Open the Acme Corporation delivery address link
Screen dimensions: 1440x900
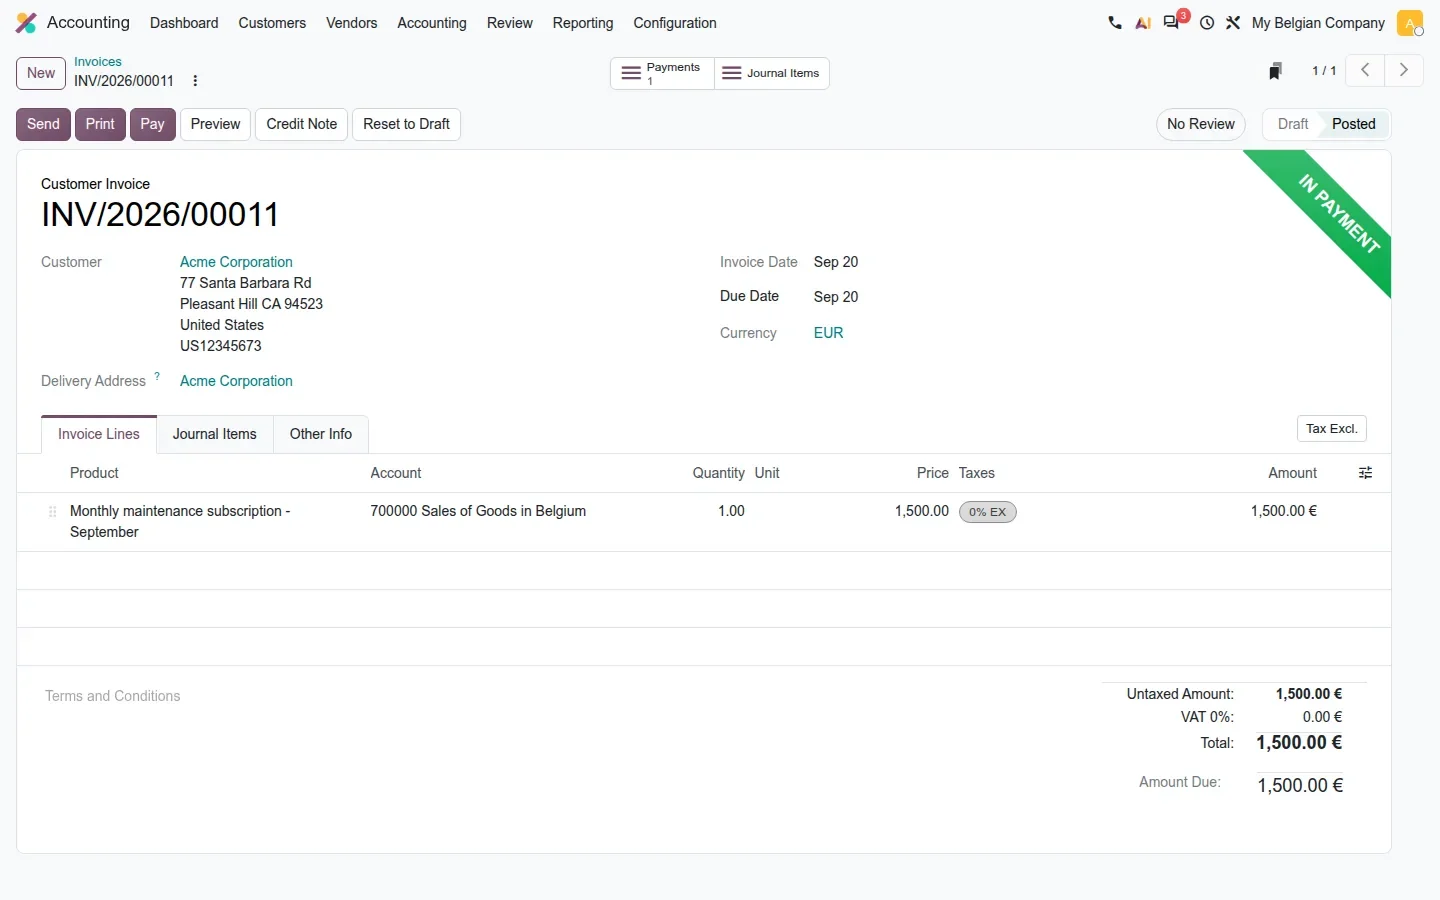[x=236, y=381]
